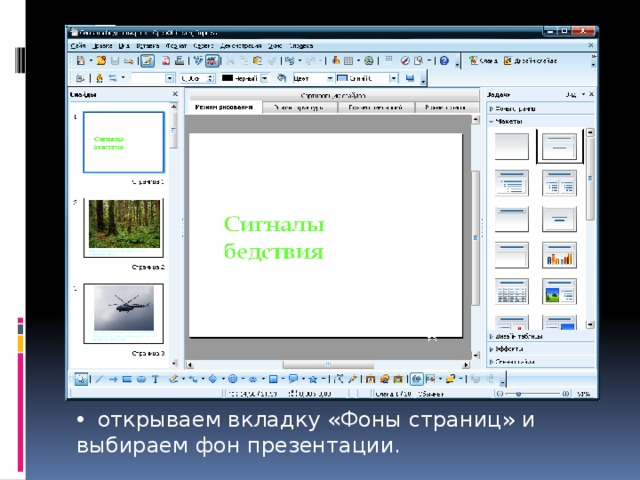Toggle the Display grid icon
Viewport: 640px width, 480px height.
click(389, 60)
